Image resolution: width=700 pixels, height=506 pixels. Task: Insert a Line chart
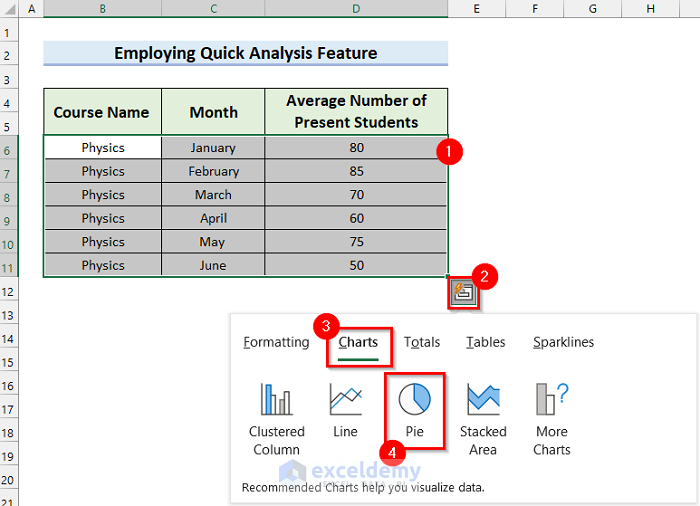point(345,411)
